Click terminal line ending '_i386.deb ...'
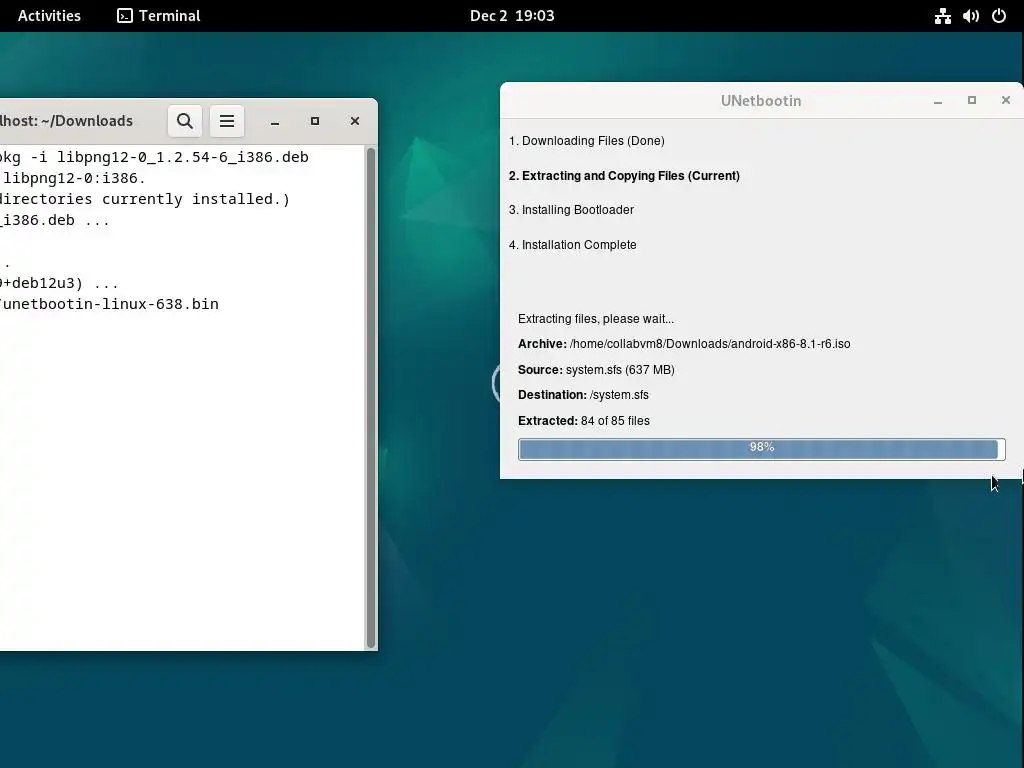This screenshot has width=1024, height=768. [55, 220]
